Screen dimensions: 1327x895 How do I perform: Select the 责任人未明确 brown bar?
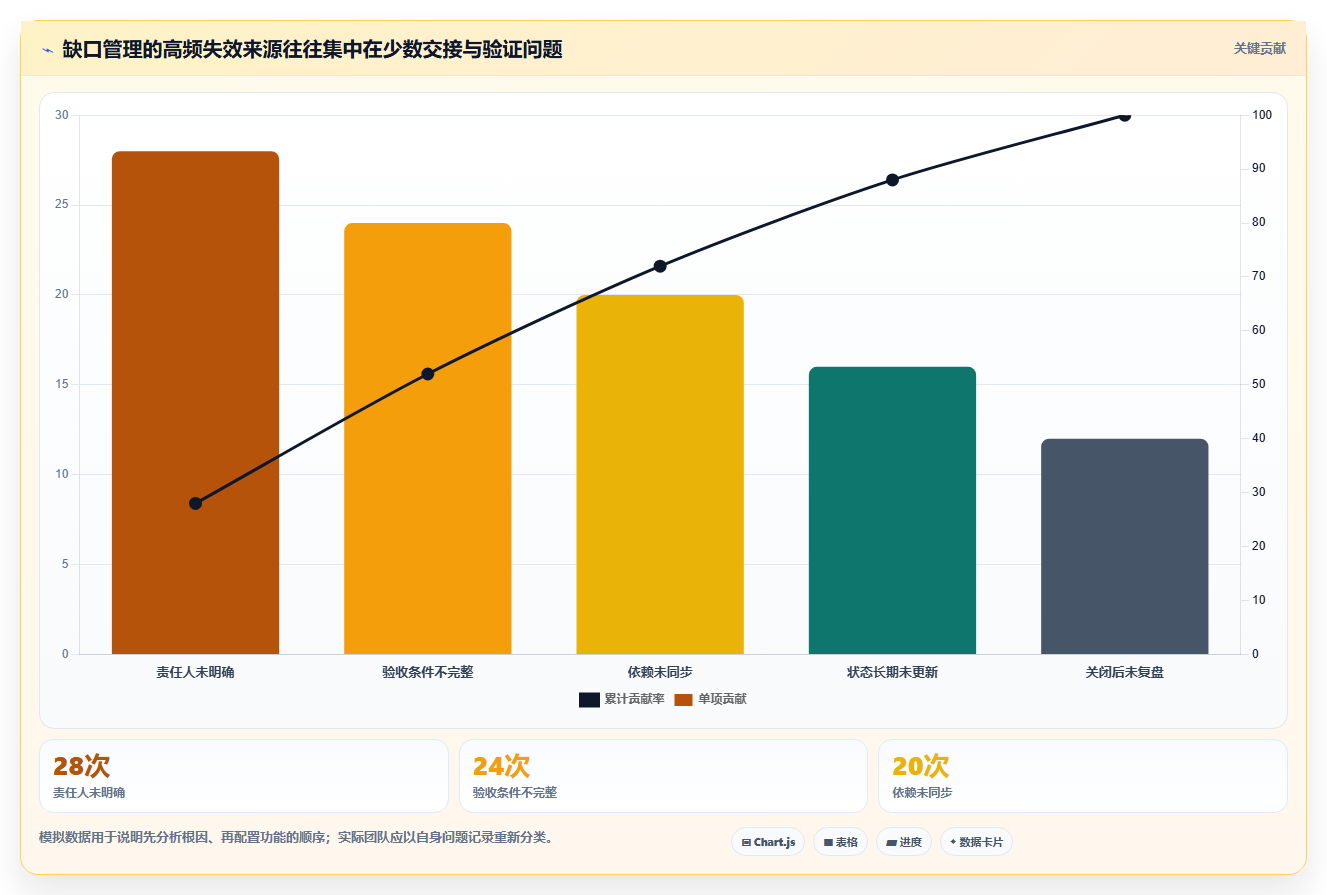(x=195, y=403)
